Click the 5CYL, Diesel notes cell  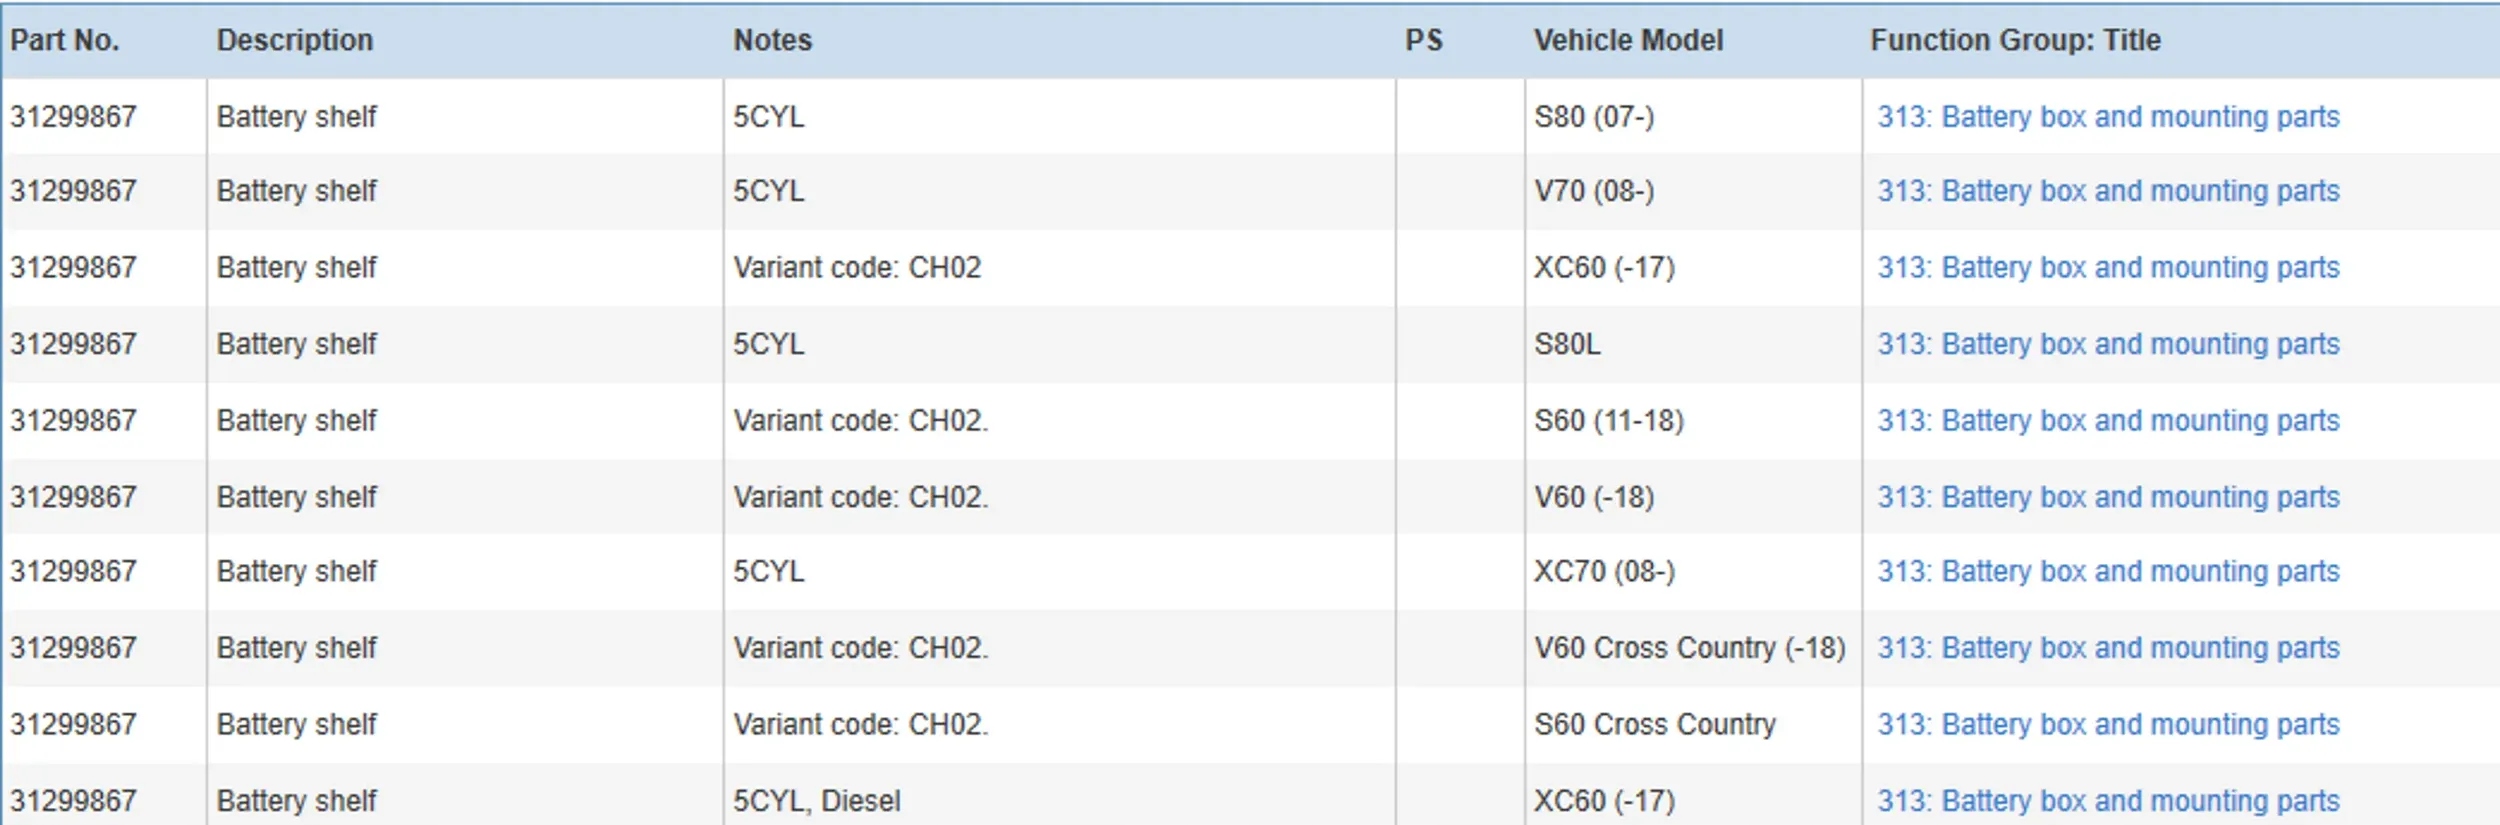pyautogui.click(x=816, y=801)
